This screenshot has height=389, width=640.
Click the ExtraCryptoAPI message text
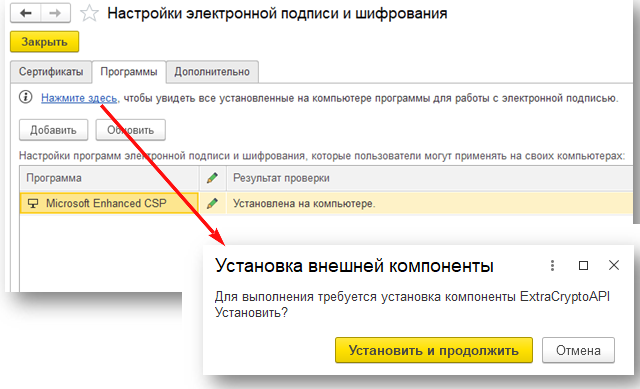click(x=412, y=305)
